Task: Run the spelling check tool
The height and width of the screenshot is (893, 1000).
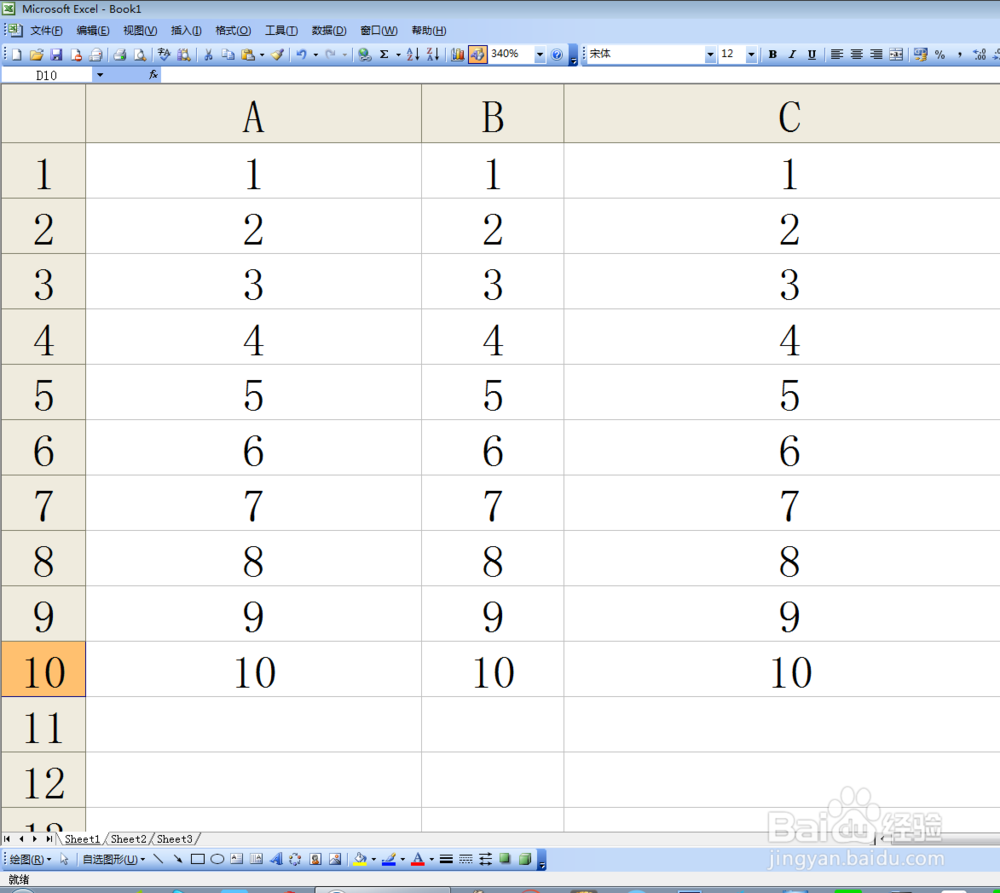Action: coord(164,55)
